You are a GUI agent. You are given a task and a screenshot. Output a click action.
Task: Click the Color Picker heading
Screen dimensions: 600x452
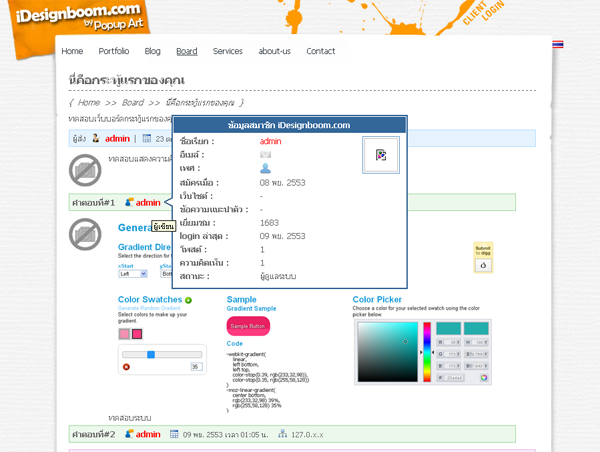(x=377, y=299)
